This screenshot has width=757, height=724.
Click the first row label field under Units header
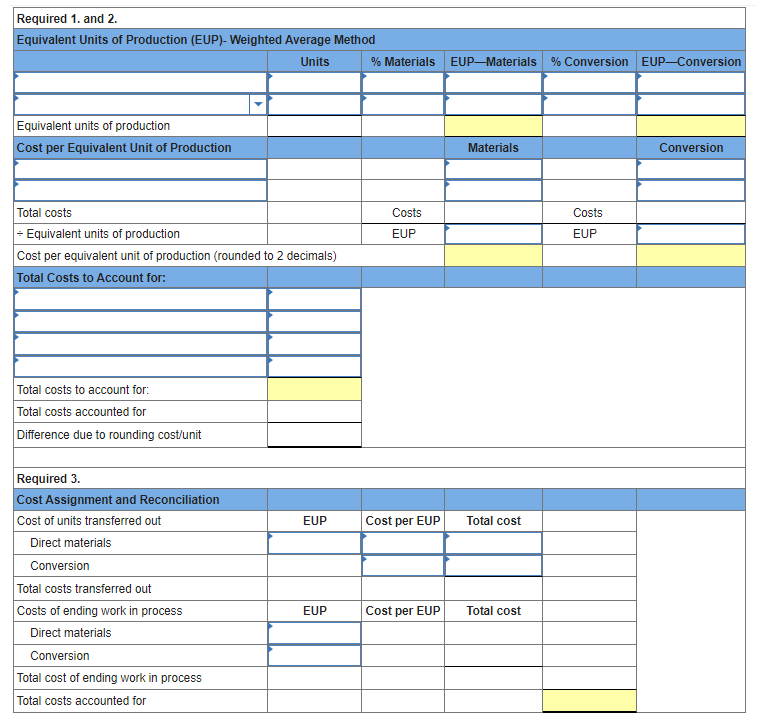(140, 83)
